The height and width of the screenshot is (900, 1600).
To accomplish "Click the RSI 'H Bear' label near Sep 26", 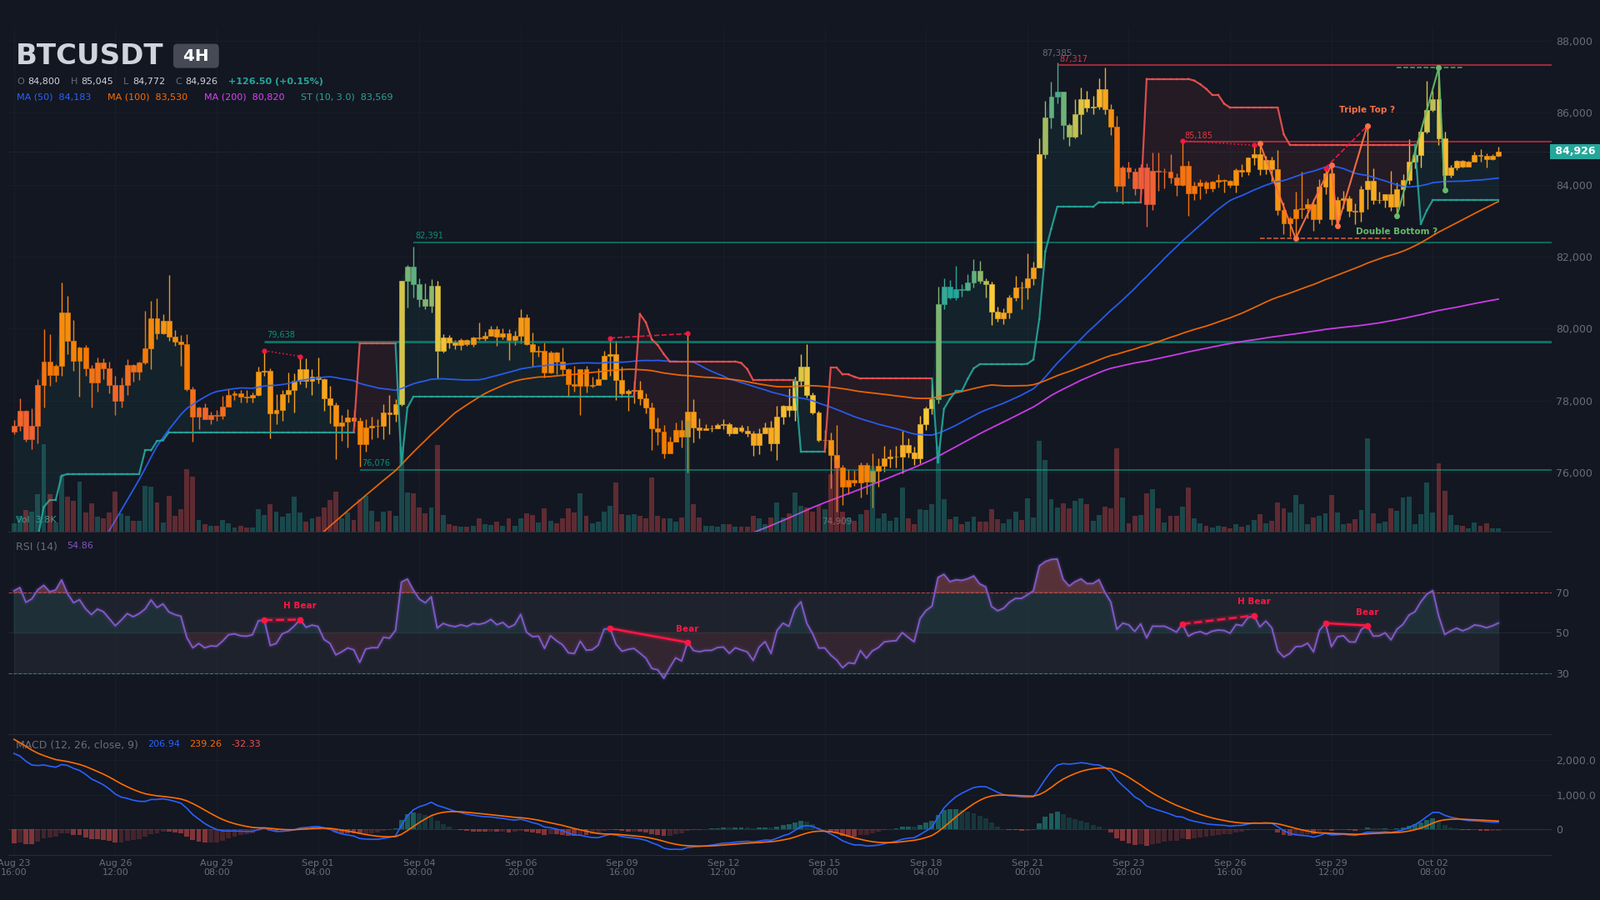I will point(1254,601).
